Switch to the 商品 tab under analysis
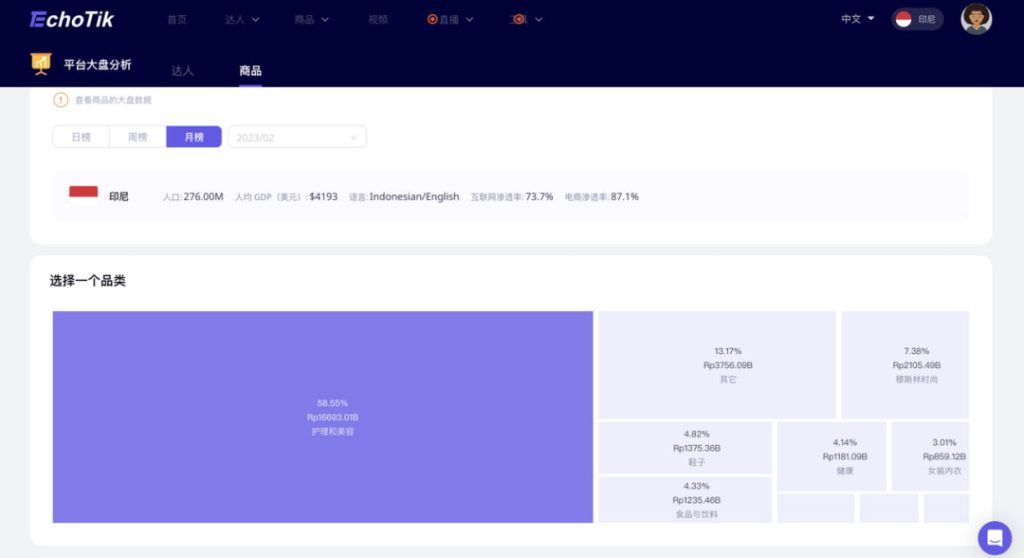 (x=250, y=70)
